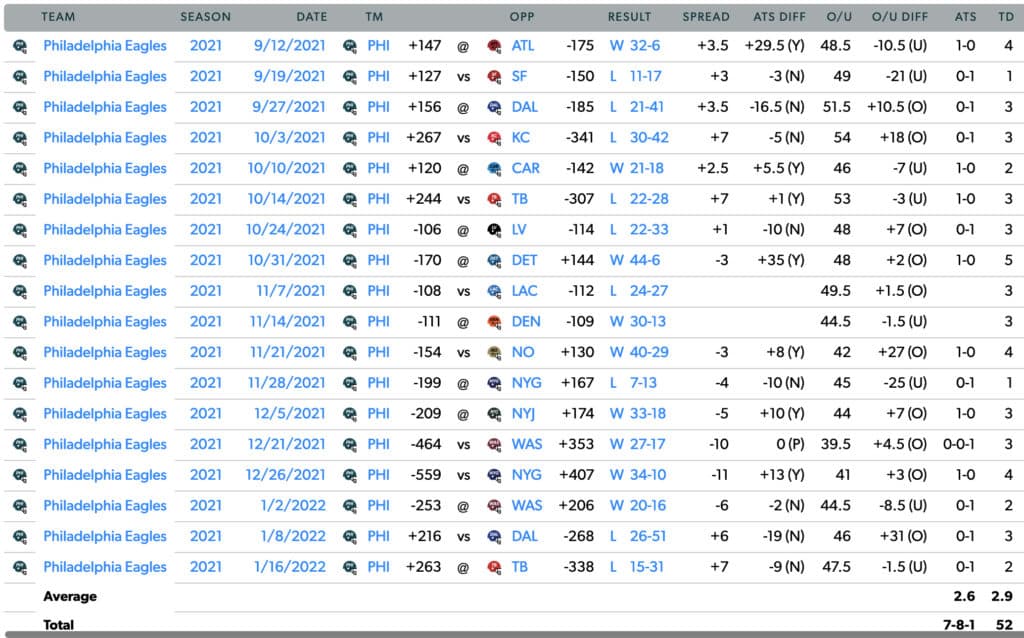Screen dimensions: 1024x638
Task: Click the KC Chiefs opponent logo icon
Action: [494, 138]
